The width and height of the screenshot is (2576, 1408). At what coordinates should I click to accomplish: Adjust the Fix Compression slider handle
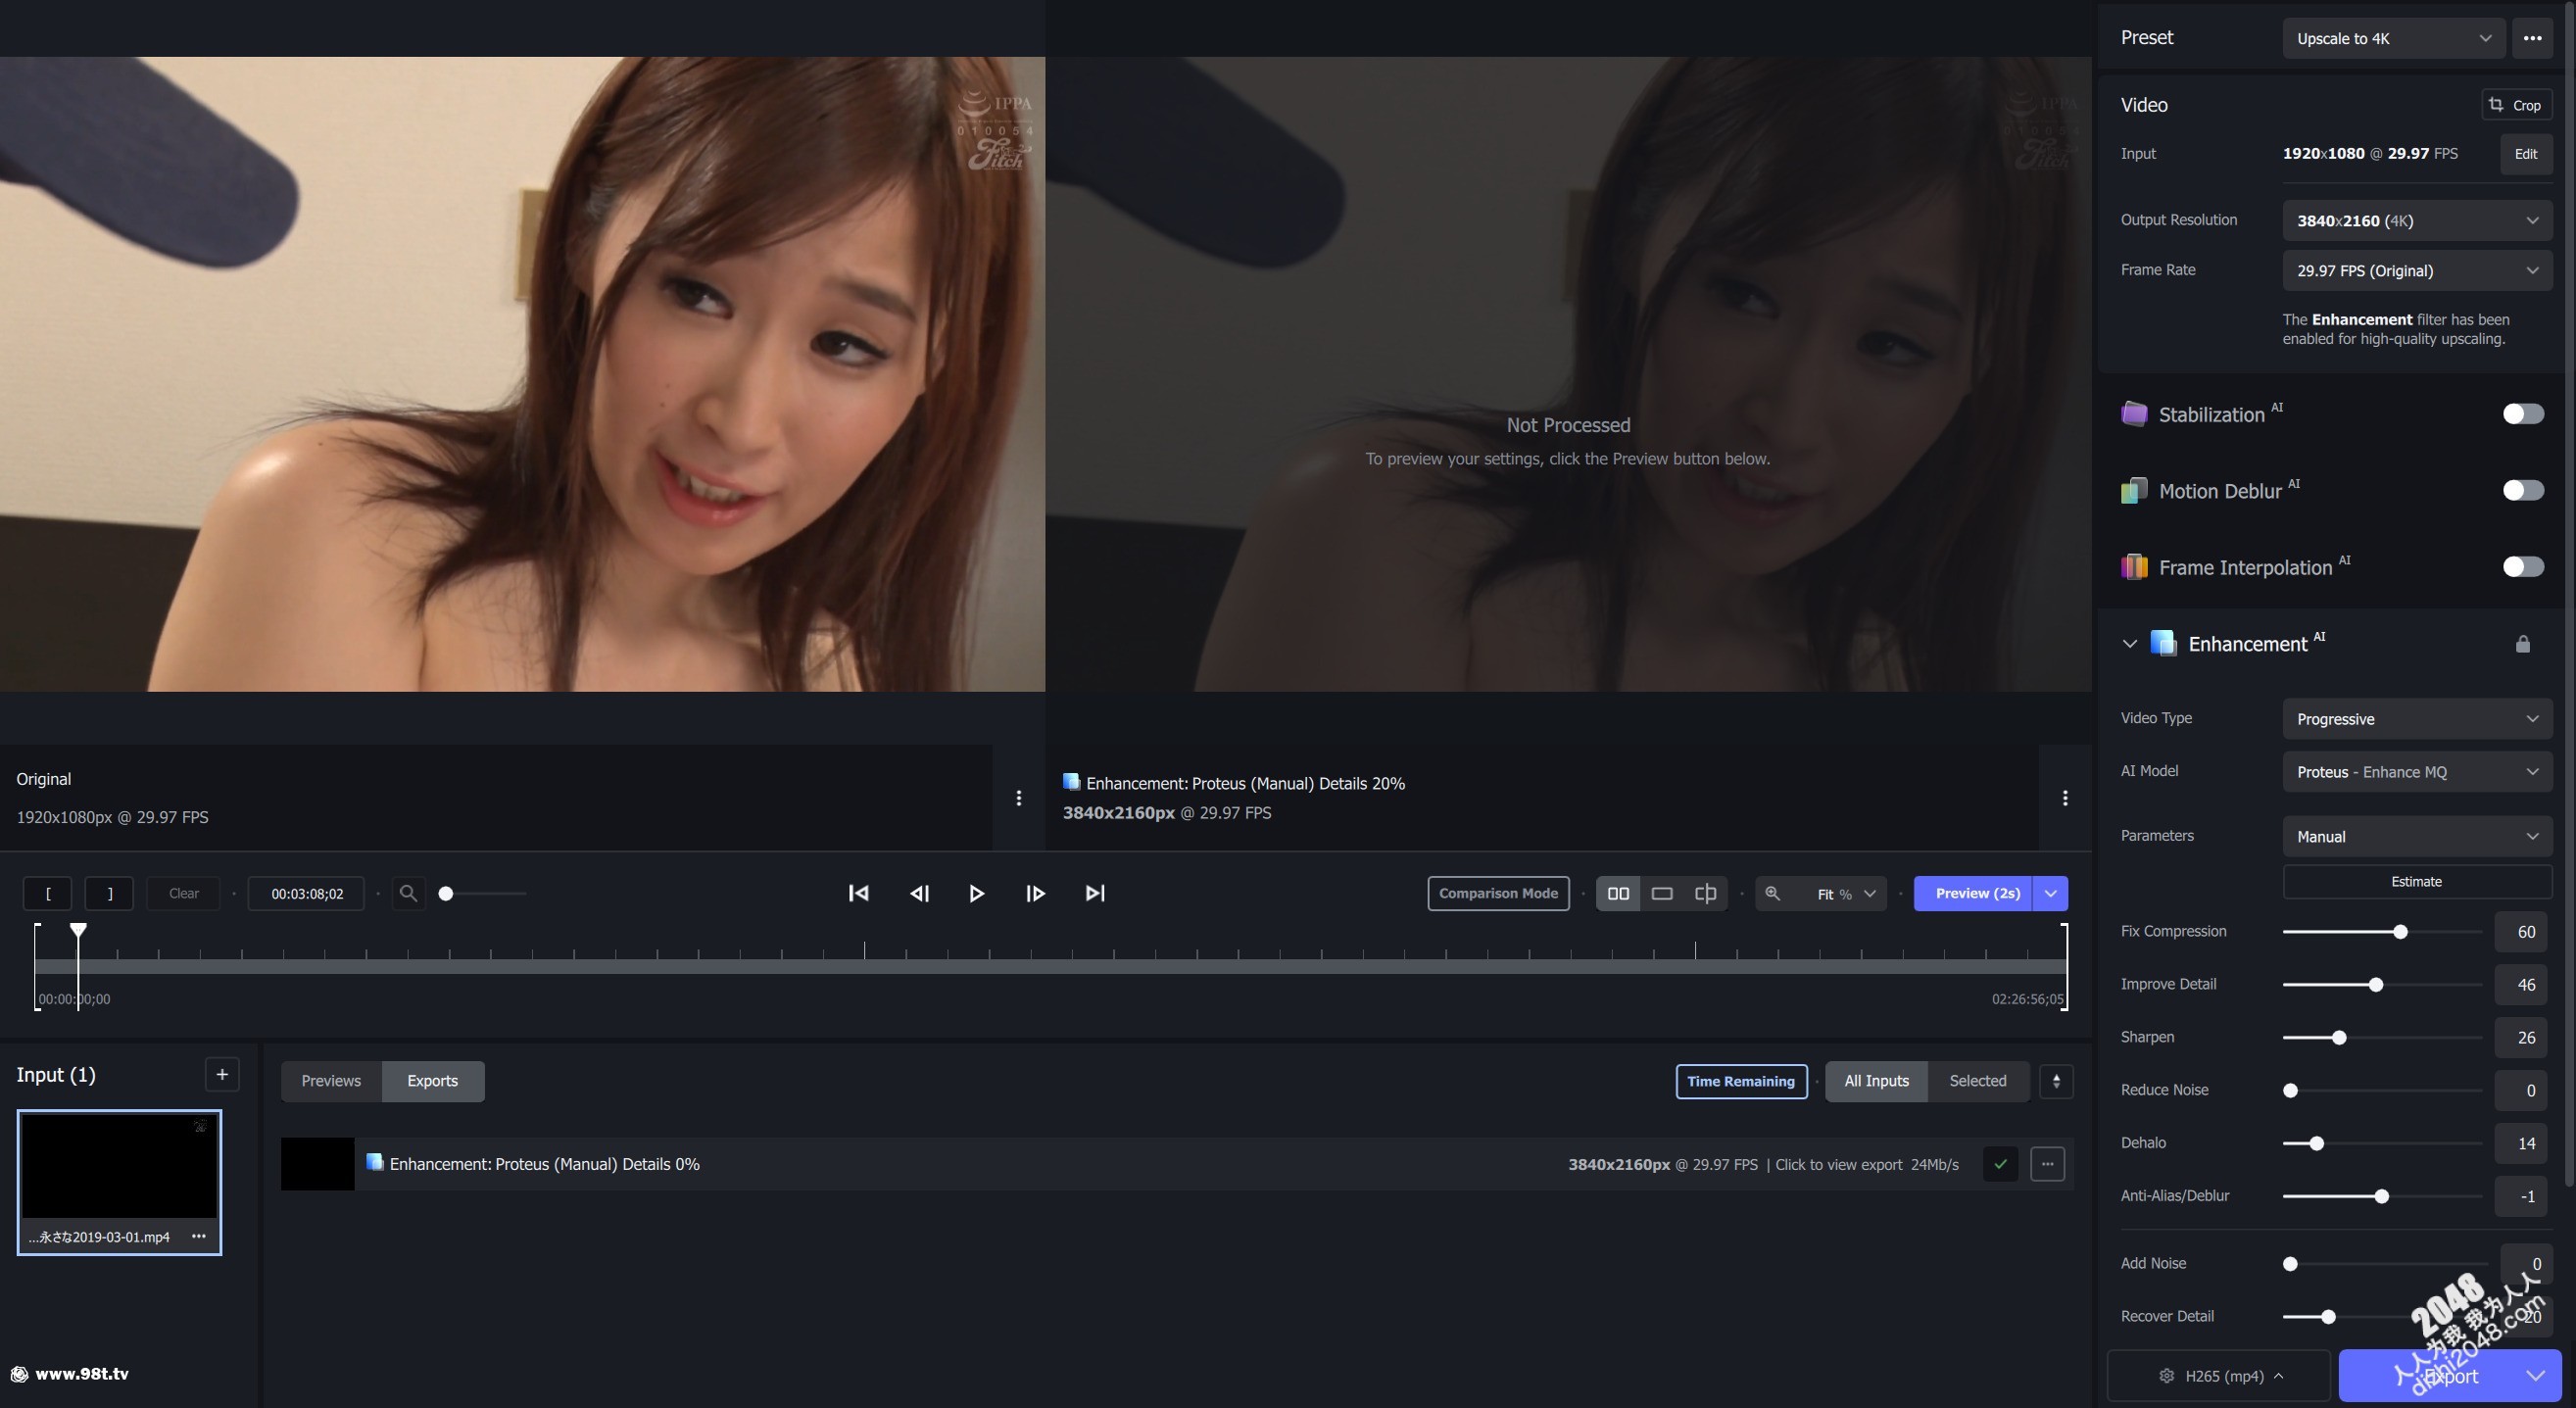pyautogui.click(x=2400, y=932)
